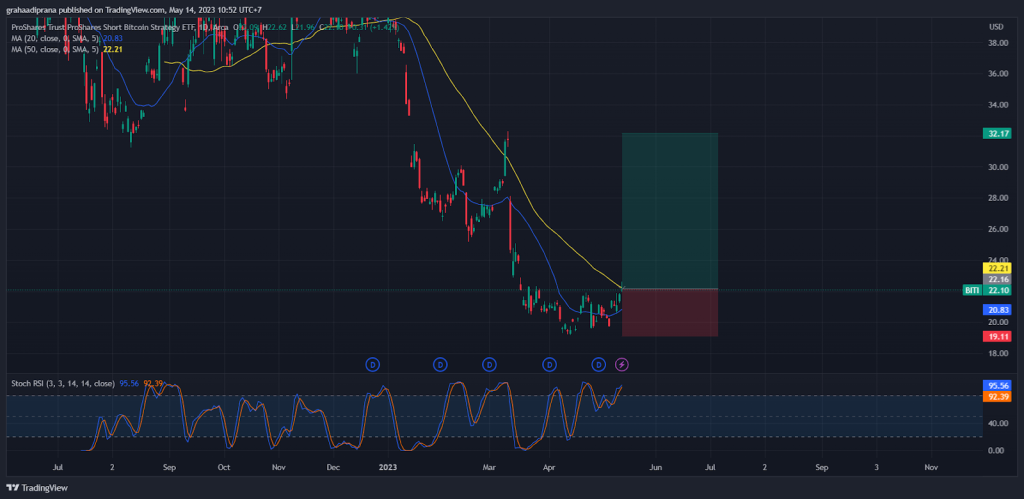This screenshot has width=1024, height=499.
Task: Click the USD currency label on price axis
Action: (x=997, y=27)
